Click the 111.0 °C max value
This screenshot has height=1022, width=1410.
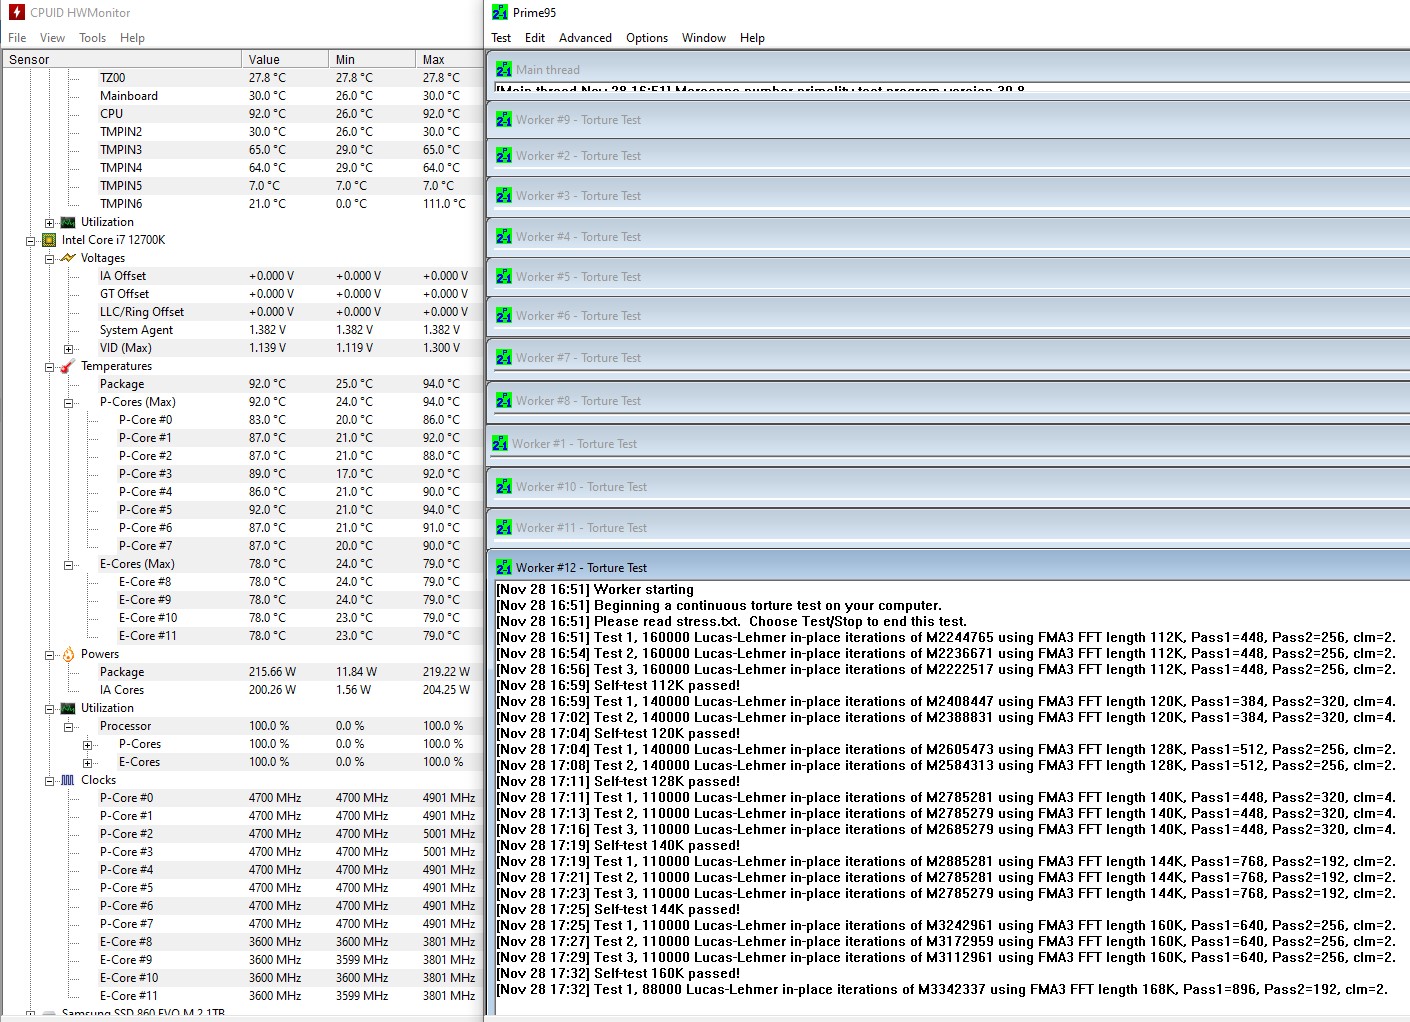coord(444,204)
